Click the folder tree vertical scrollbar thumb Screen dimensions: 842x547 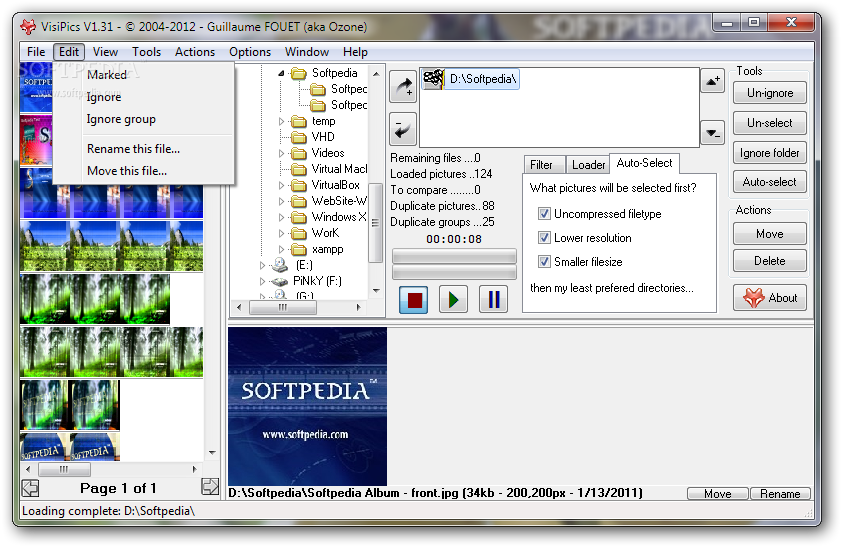tap(375, 223)
